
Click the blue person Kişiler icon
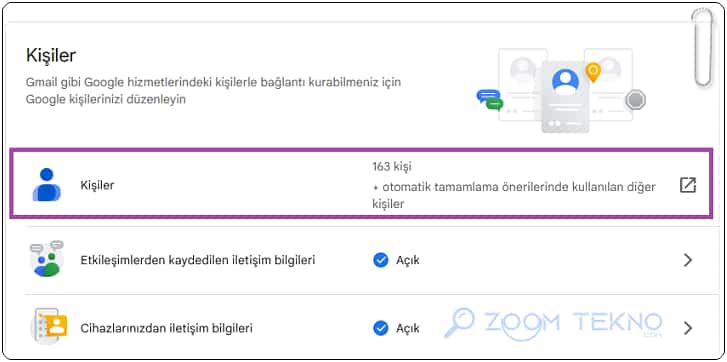(x=46, y=184)
